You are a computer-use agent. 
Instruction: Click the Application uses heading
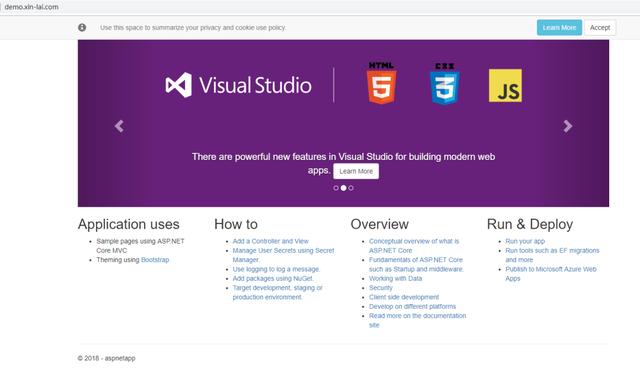pyautogui.click(x=129, y=224)
